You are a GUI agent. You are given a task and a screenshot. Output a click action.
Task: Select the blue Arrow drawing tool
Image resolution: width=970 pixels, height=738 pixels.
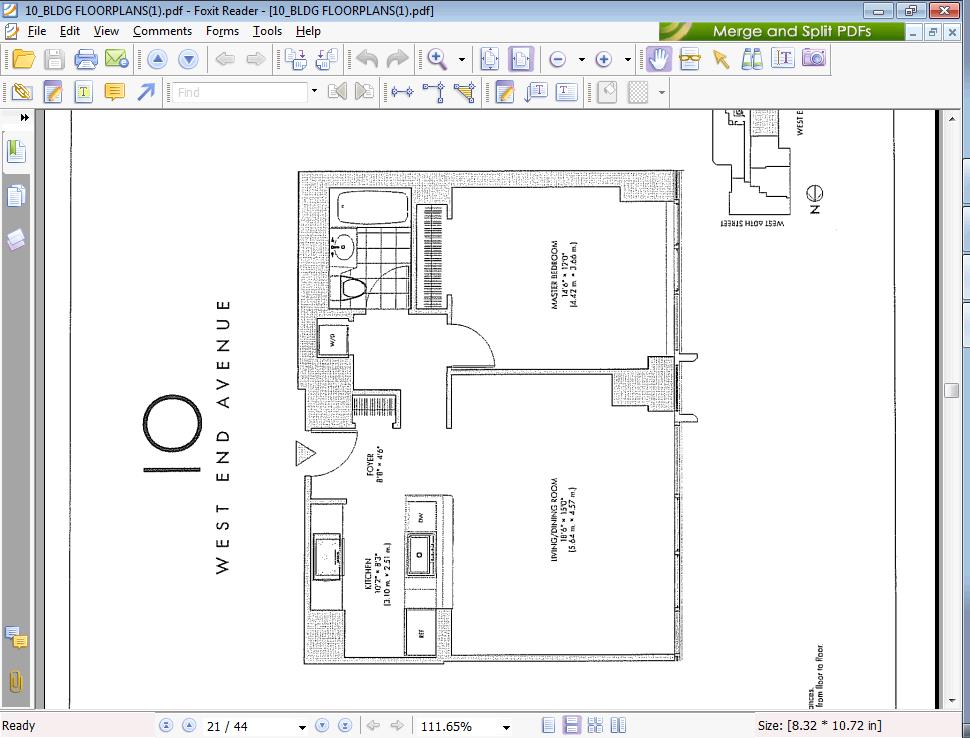coord(146,92)
